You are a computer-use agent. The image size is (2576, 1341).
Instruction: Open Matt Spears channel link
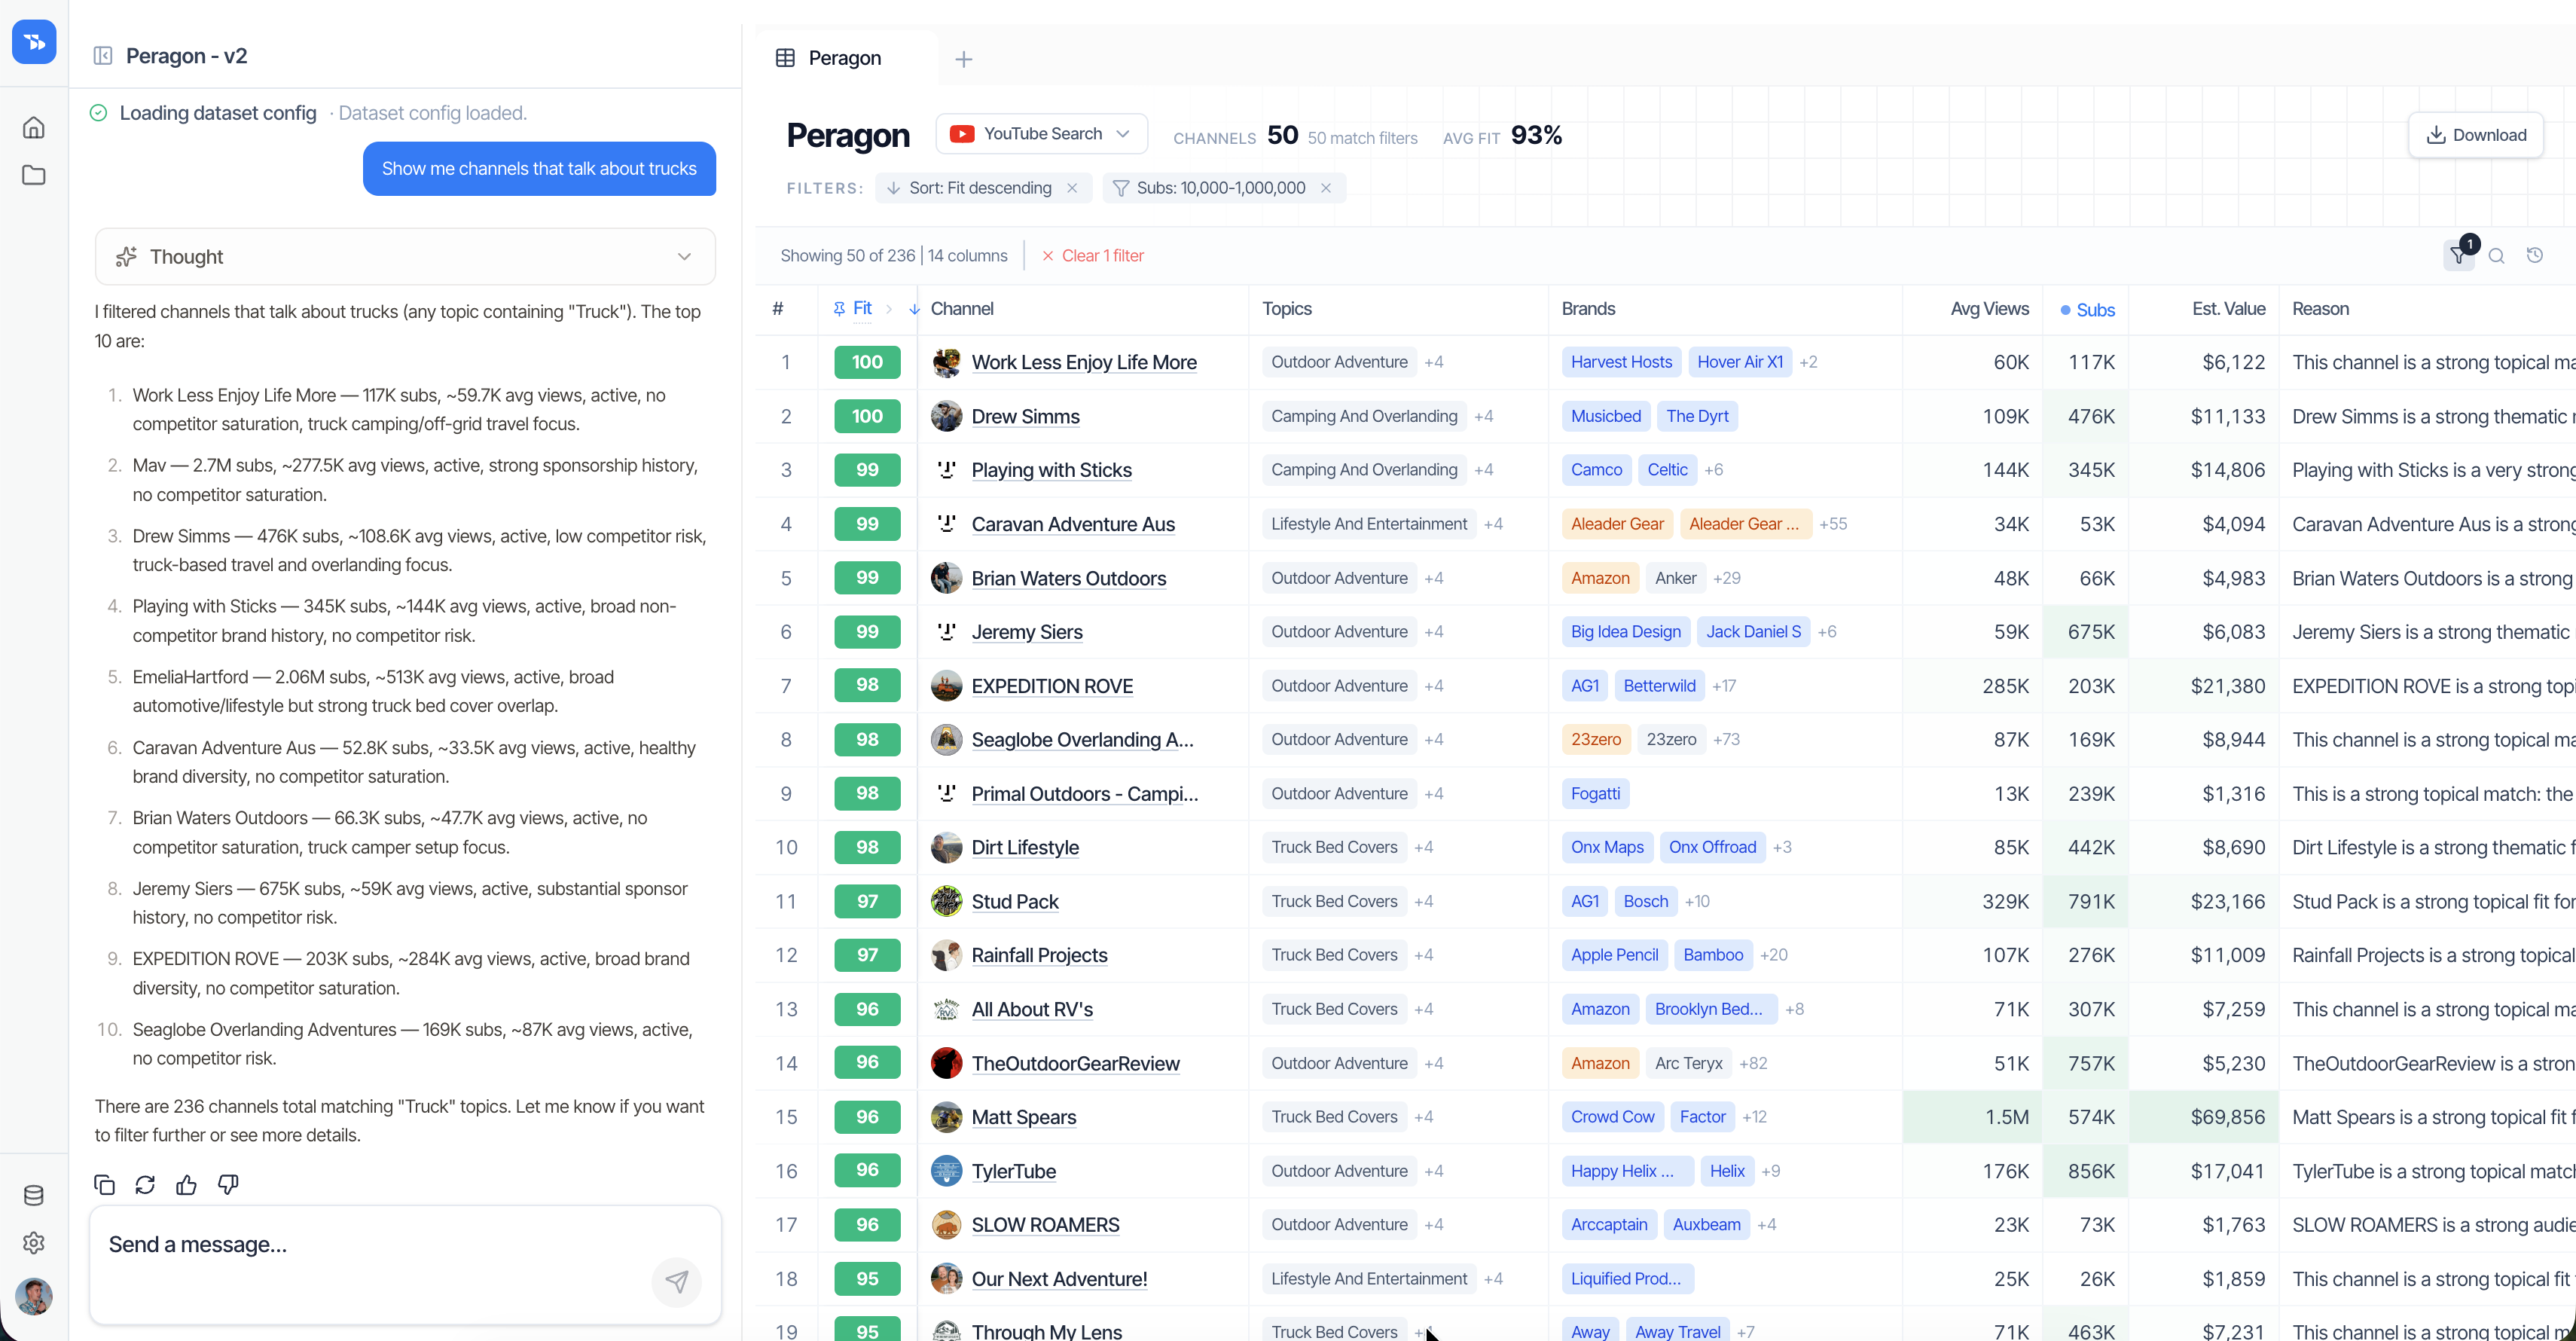click(x=1024, y=1117)
